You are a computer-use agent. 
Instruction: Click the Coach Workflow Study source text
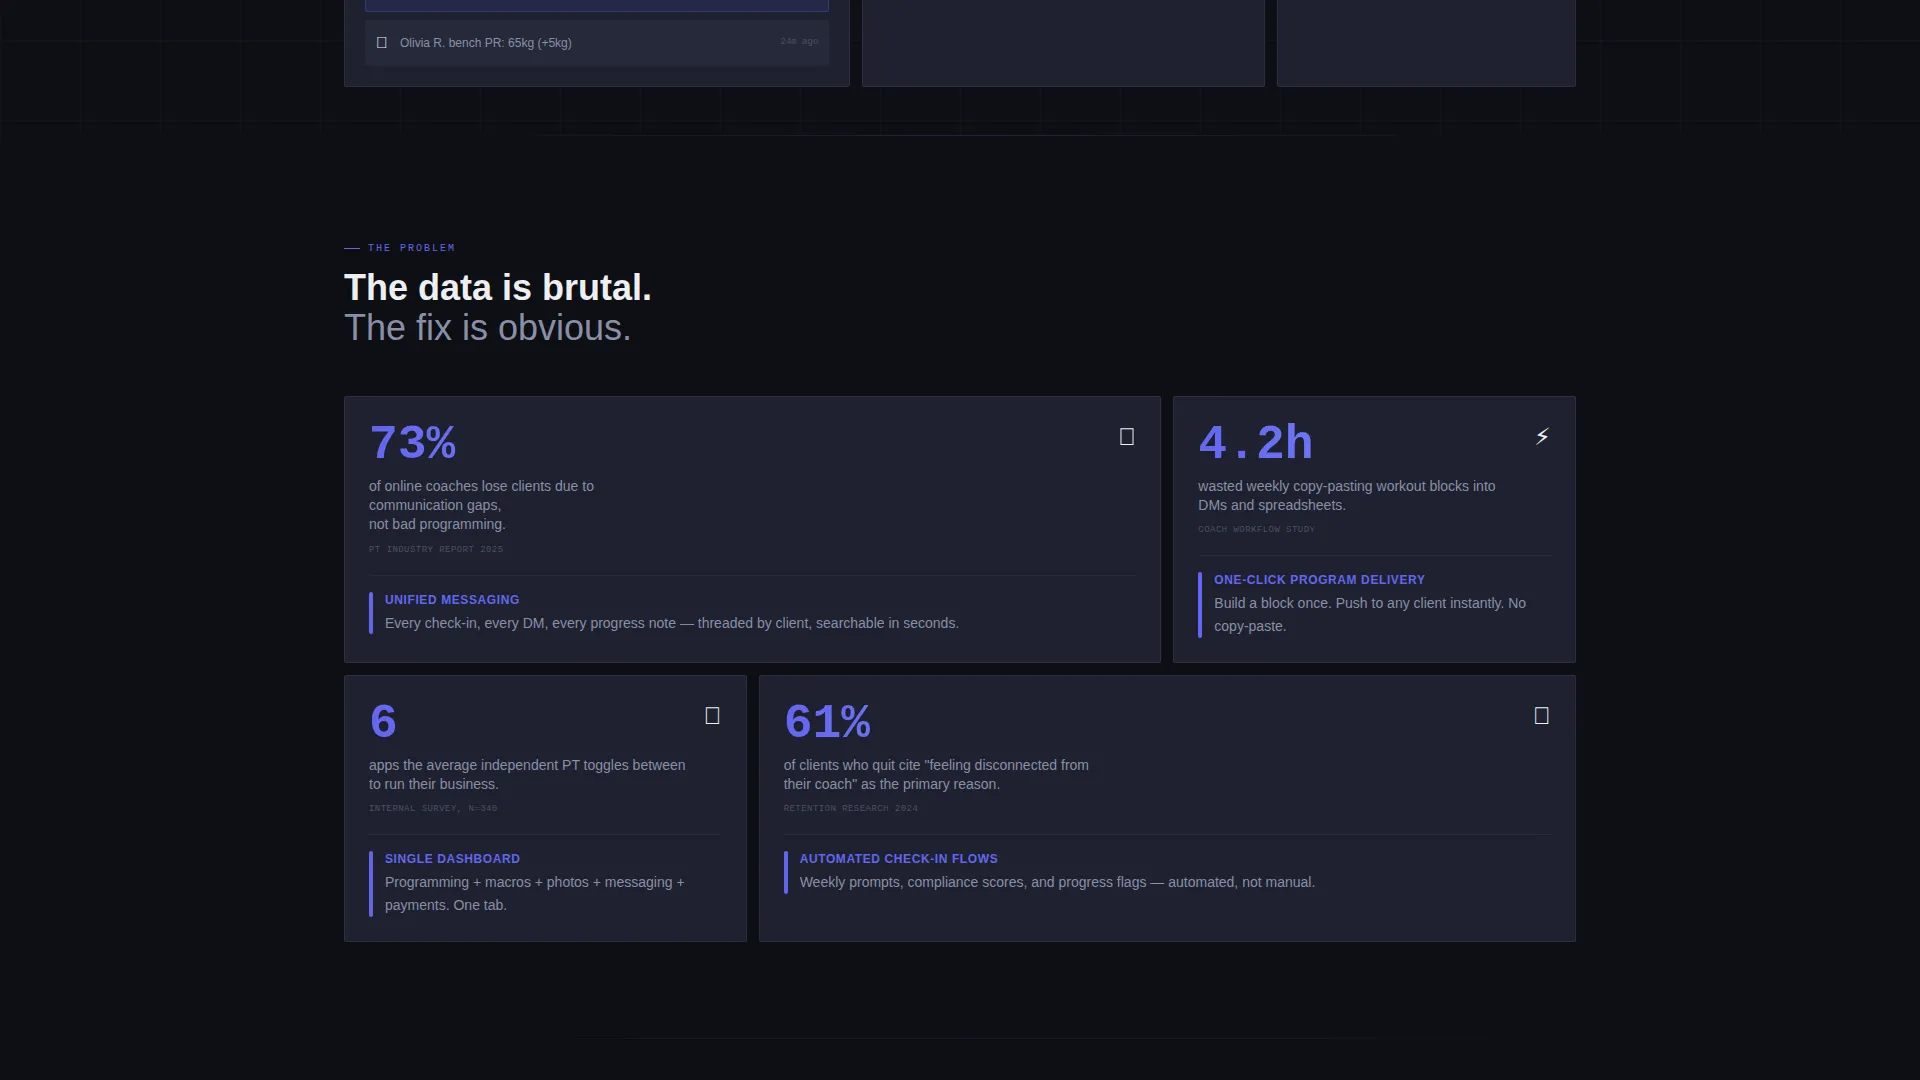click(x=1256, y=529)
